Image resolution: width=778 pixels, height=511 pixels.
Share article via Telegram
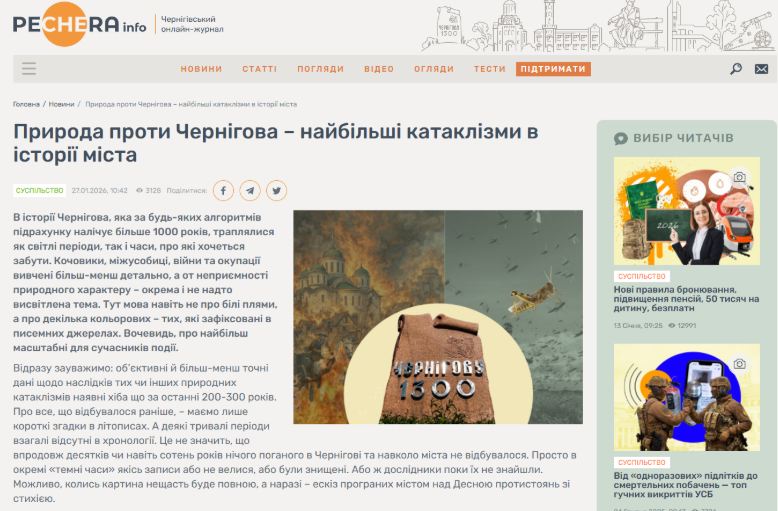click(x=249, y=190)
